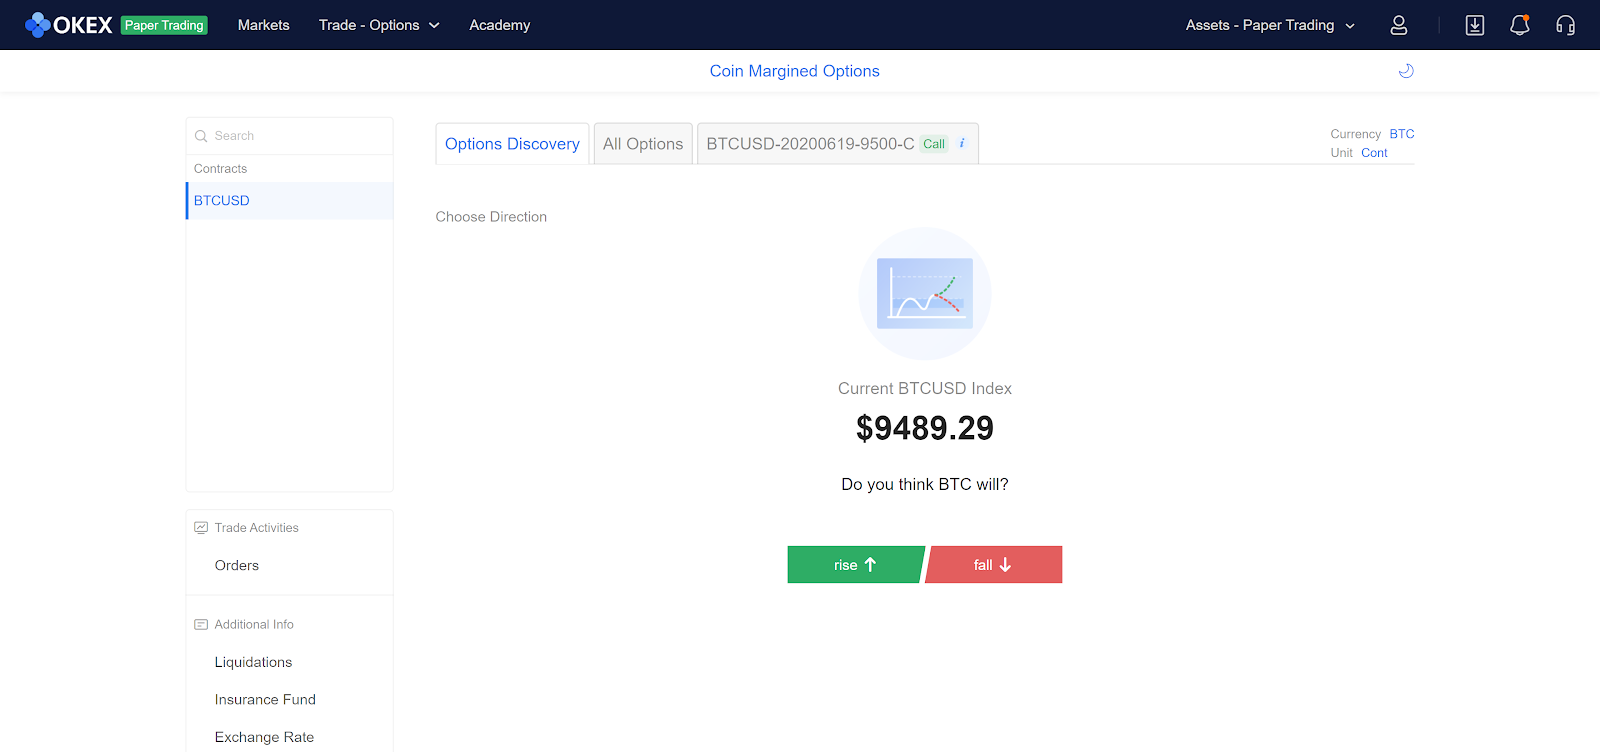Open the notifications bell icon
The width and height of the screenshot is (1600, 752).
point(1519,25)
